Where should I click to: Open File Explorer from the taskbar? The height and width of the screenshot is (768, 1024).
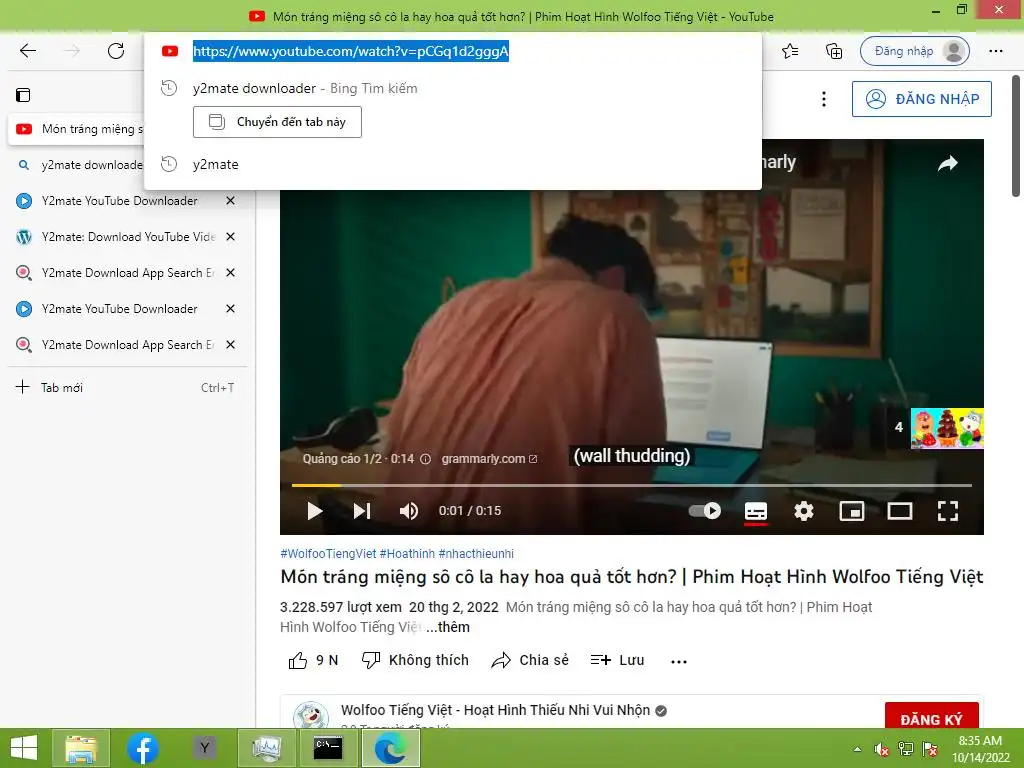point(81,748)
